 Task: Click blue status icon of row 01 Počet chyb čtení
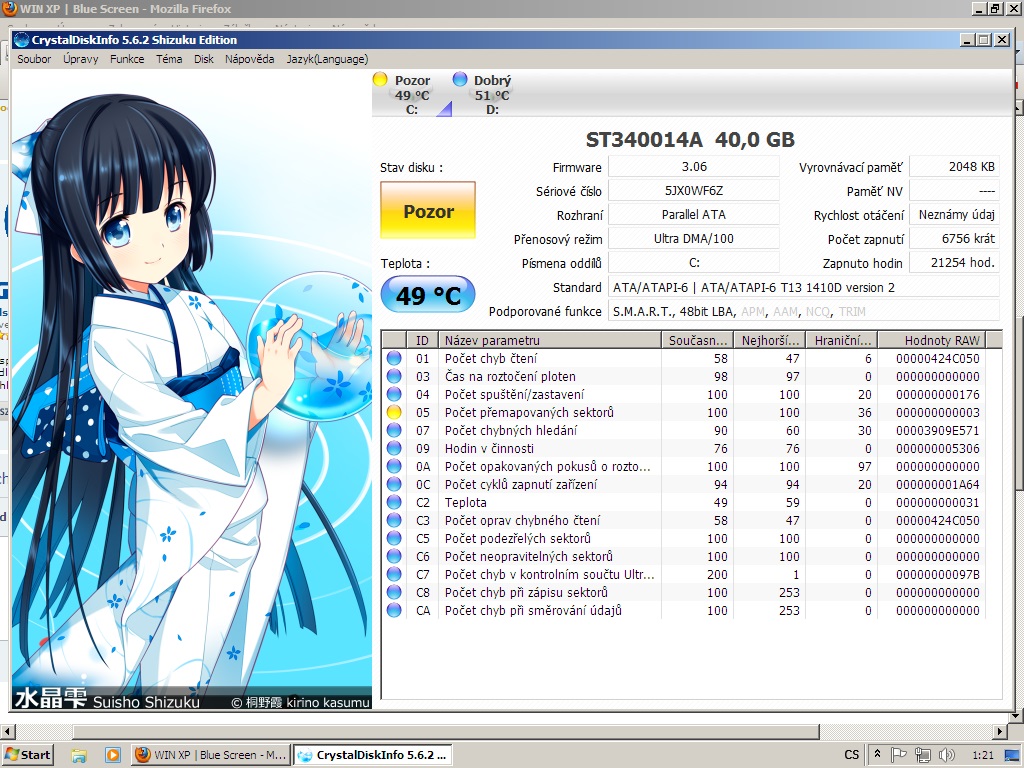(394, 358)
